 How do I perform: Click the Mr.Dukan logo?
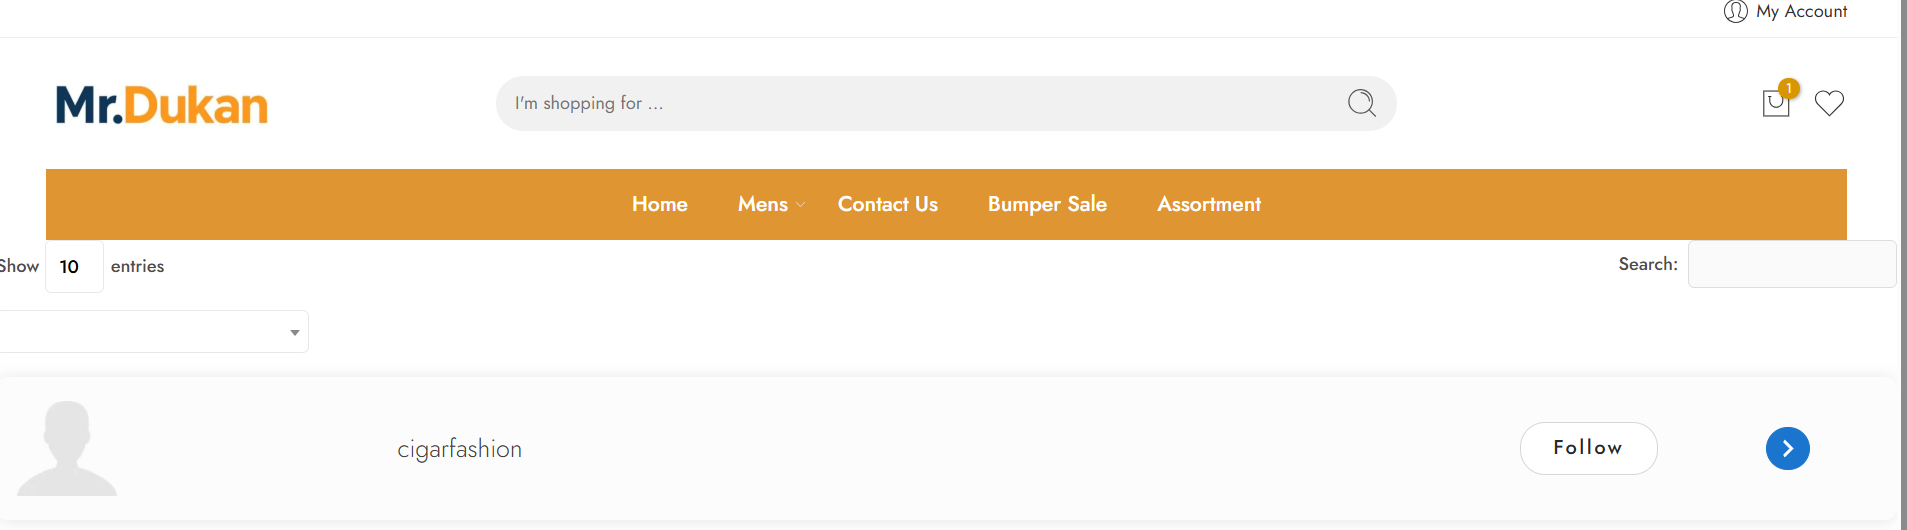click(162, 105)
